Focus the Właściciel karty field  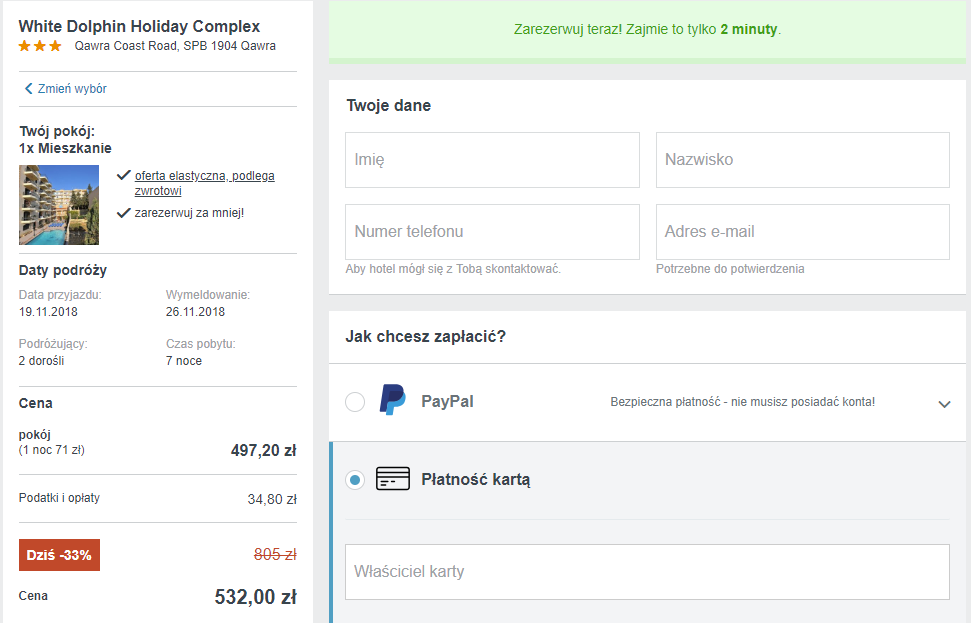click(647, 572)
